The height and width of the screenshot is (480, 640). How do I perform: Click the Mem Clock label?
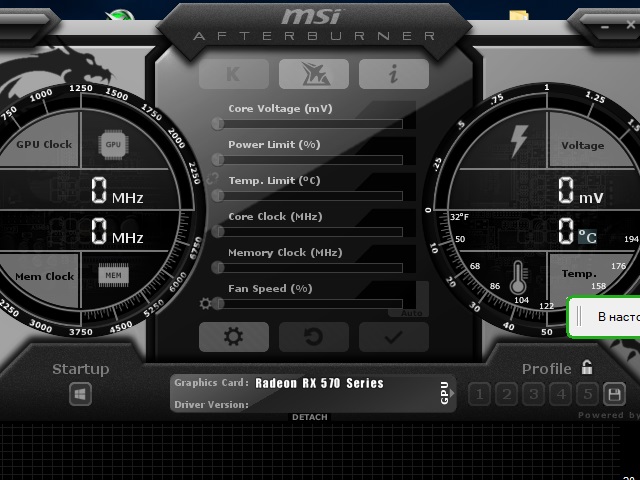pyautogui.click(x=44, y=276)
